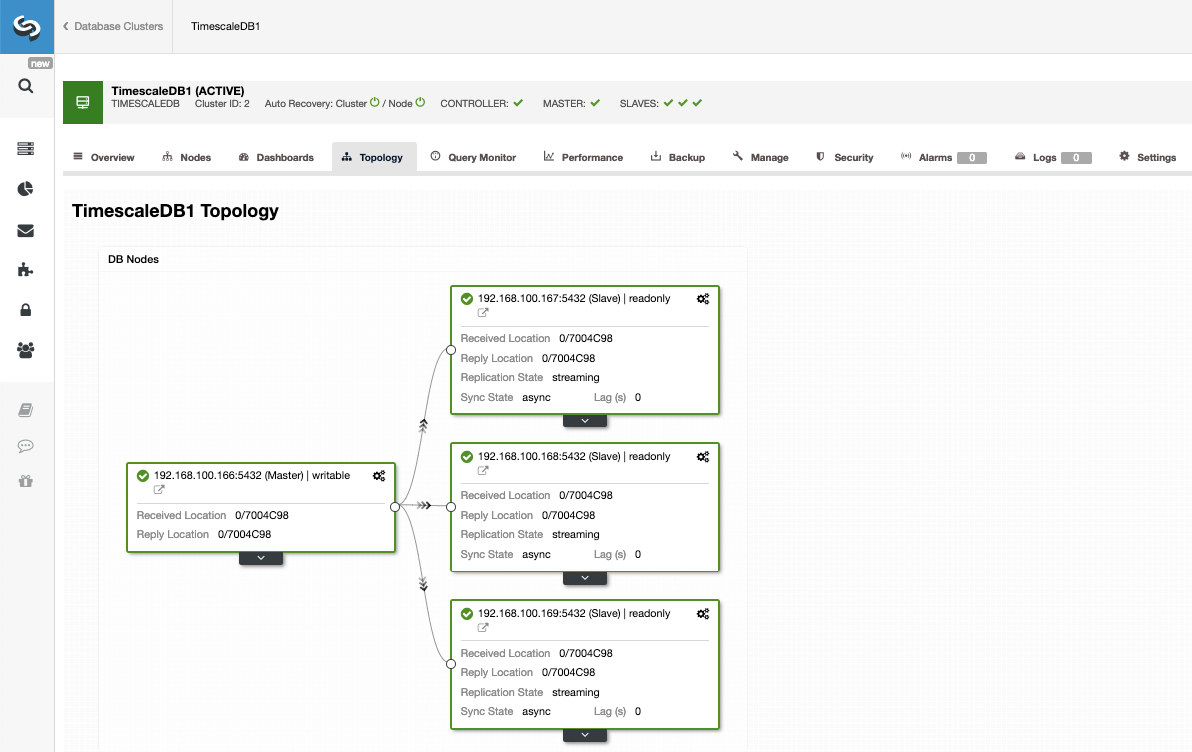Click the 'DB Nodes' panel header
Screen dimensions: 1192x752
click(x=423, y=259)
